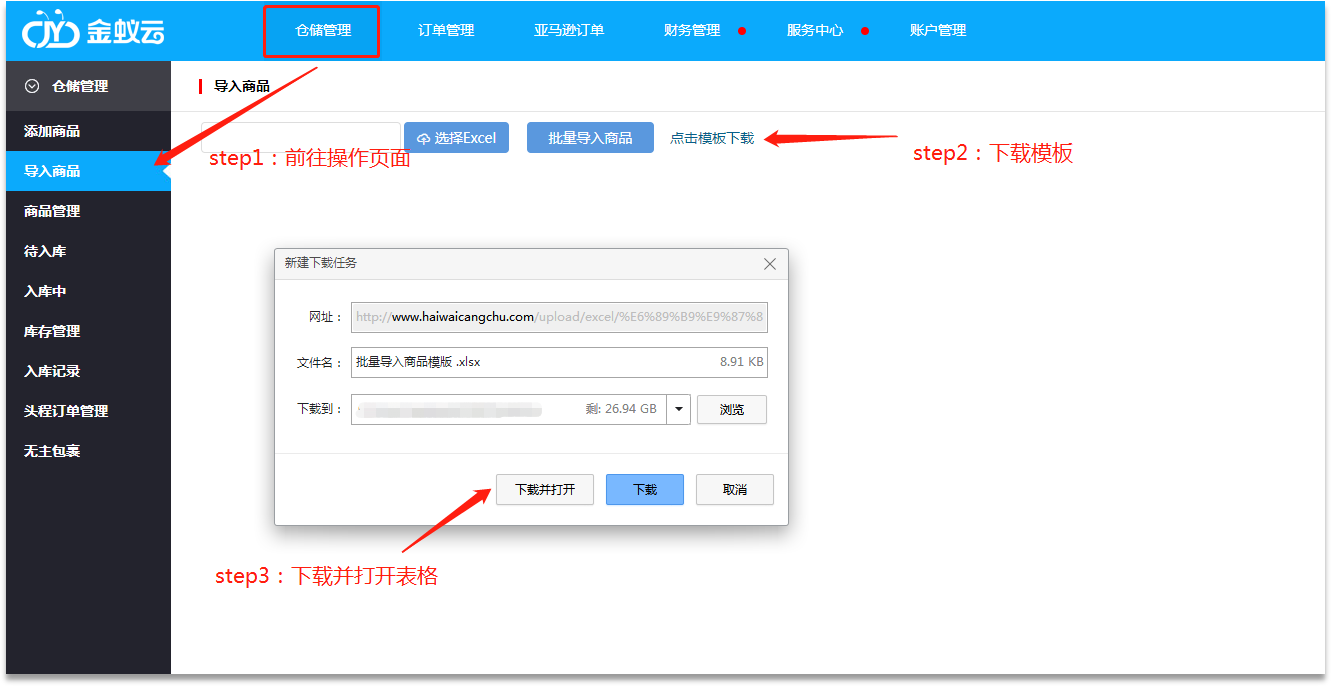Screen dimensions: 1332x686
Task: Open 库存管理 in the sidebar
Action: tap(52, 331)
